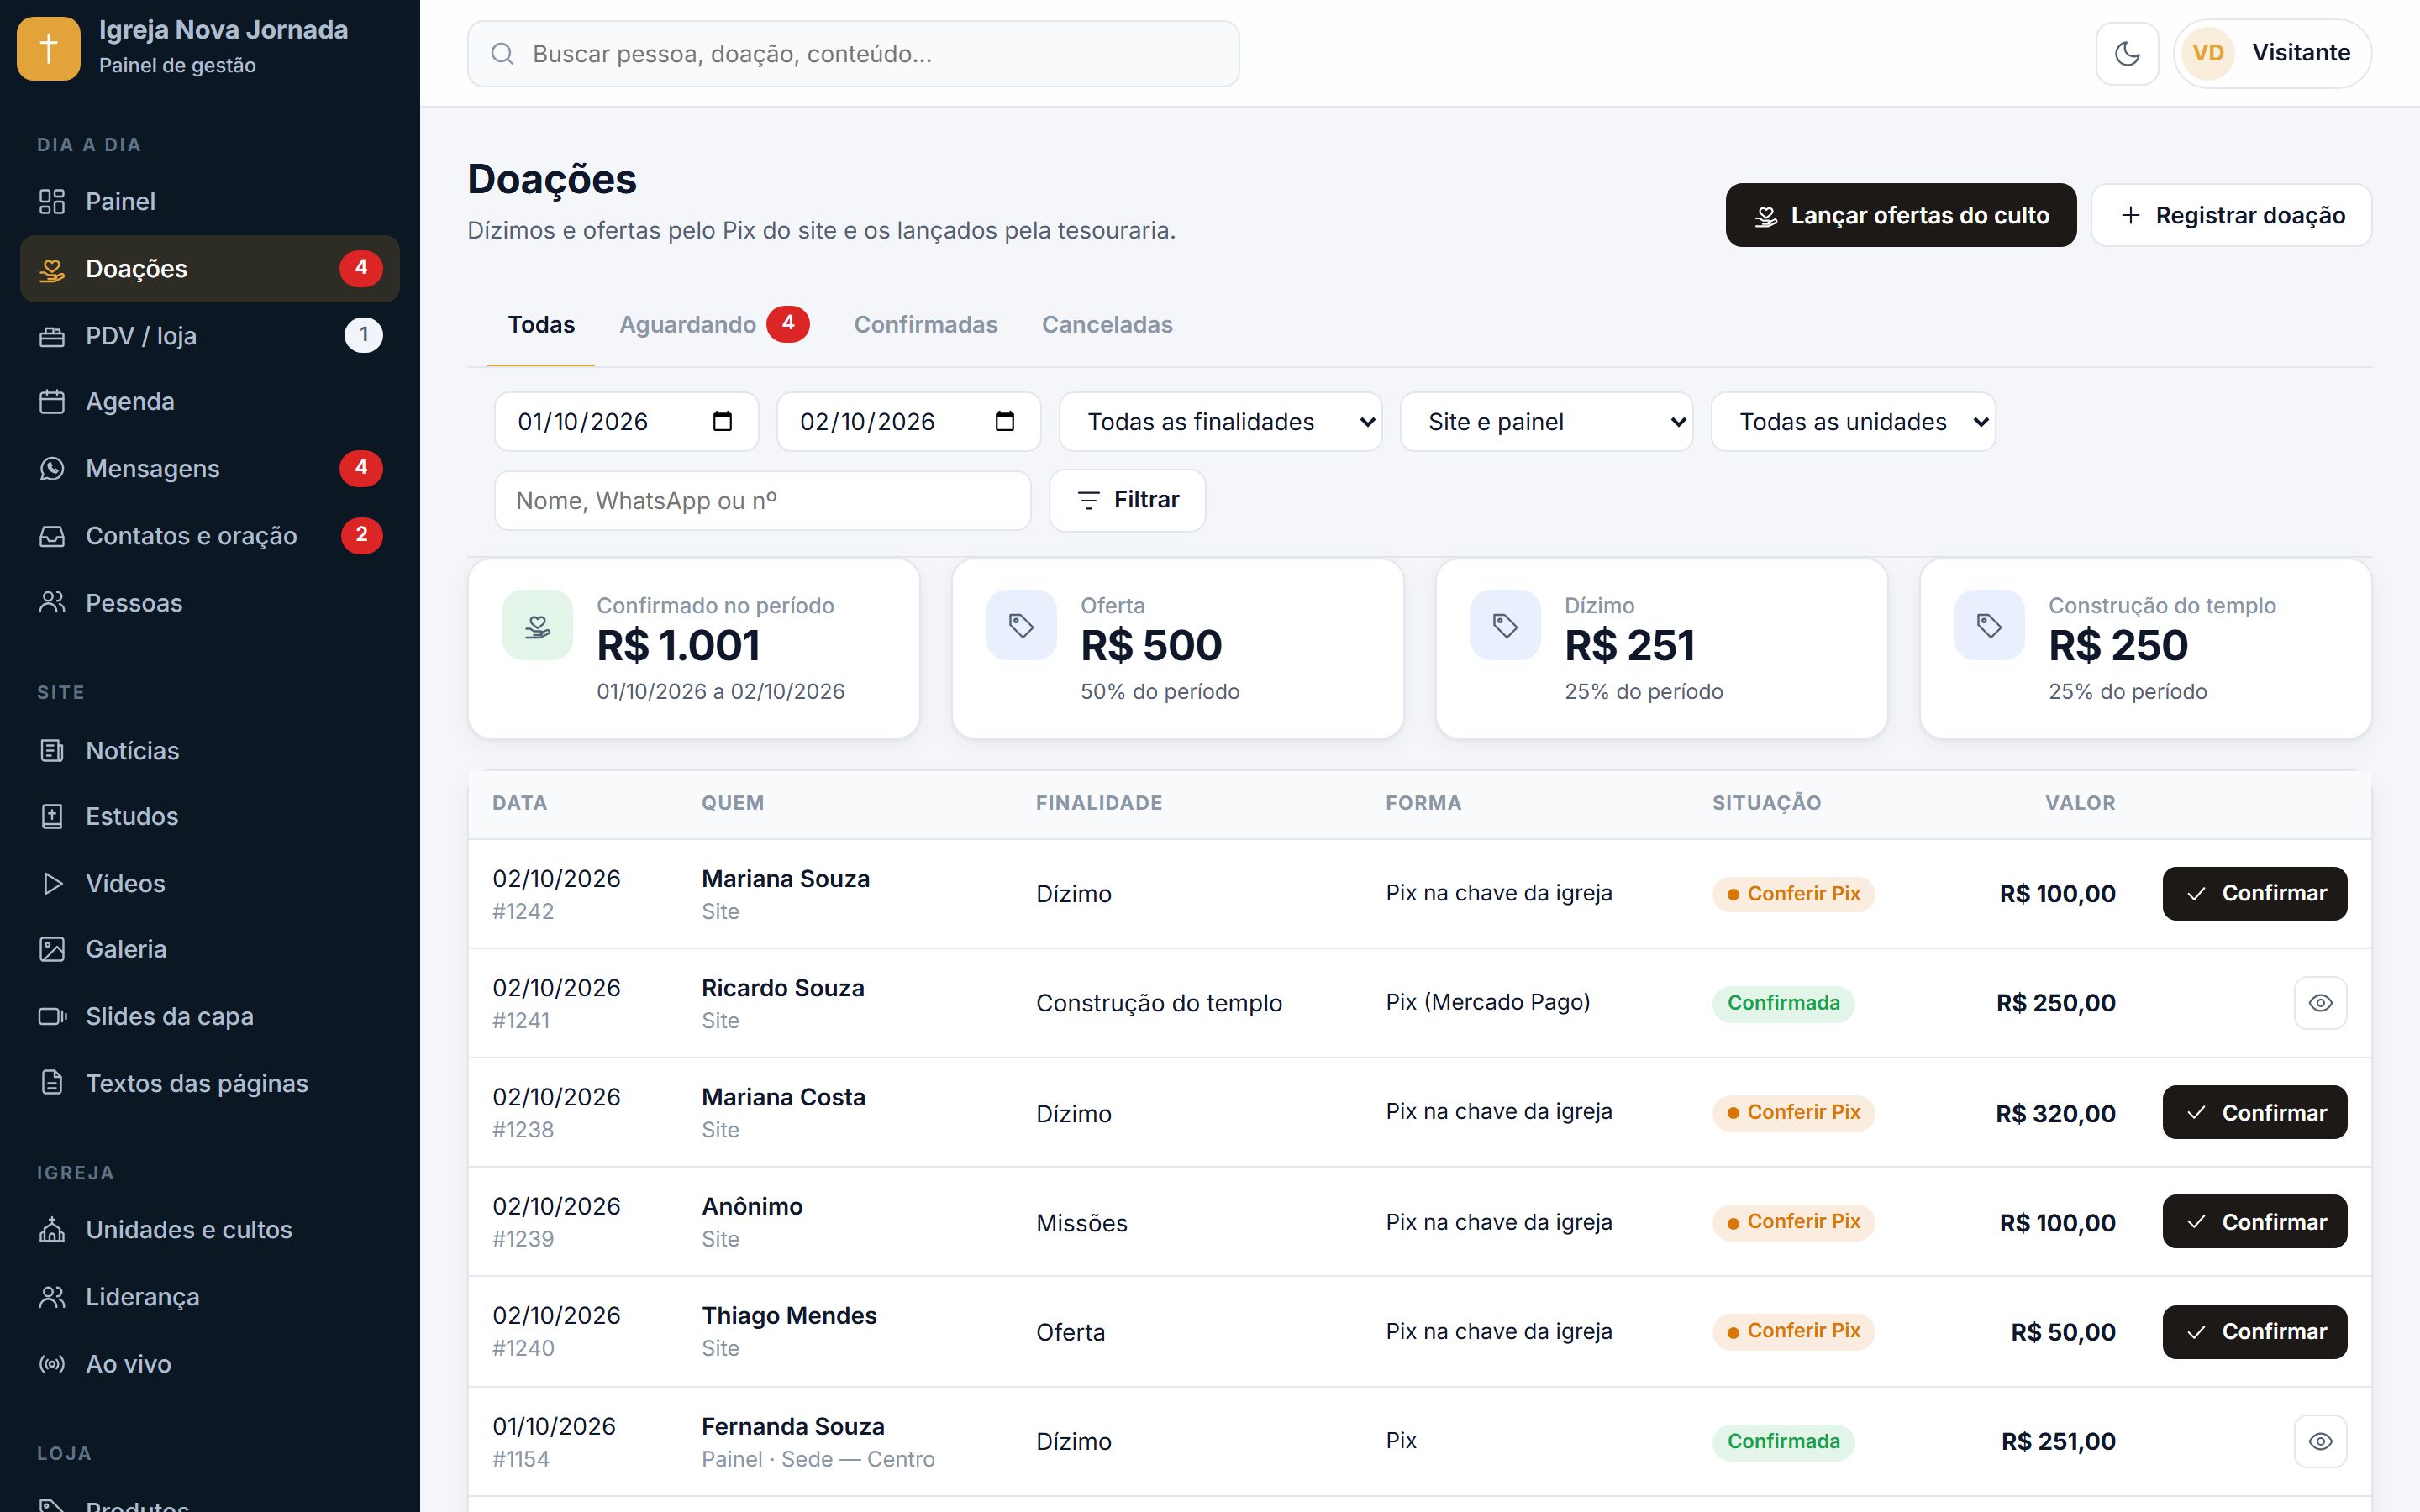Open calendar picker for end date 02/10/2026
Screen dimensions: 2420x1512
[x=1005, y=422]
